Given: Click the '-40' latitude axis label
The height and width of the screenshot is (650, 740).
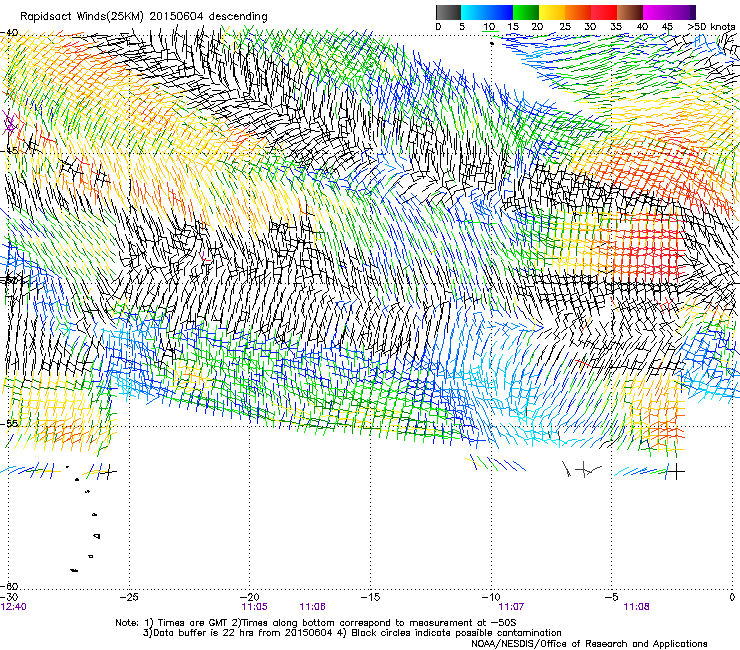Looking at the screenshot, I should pos(9,32).
